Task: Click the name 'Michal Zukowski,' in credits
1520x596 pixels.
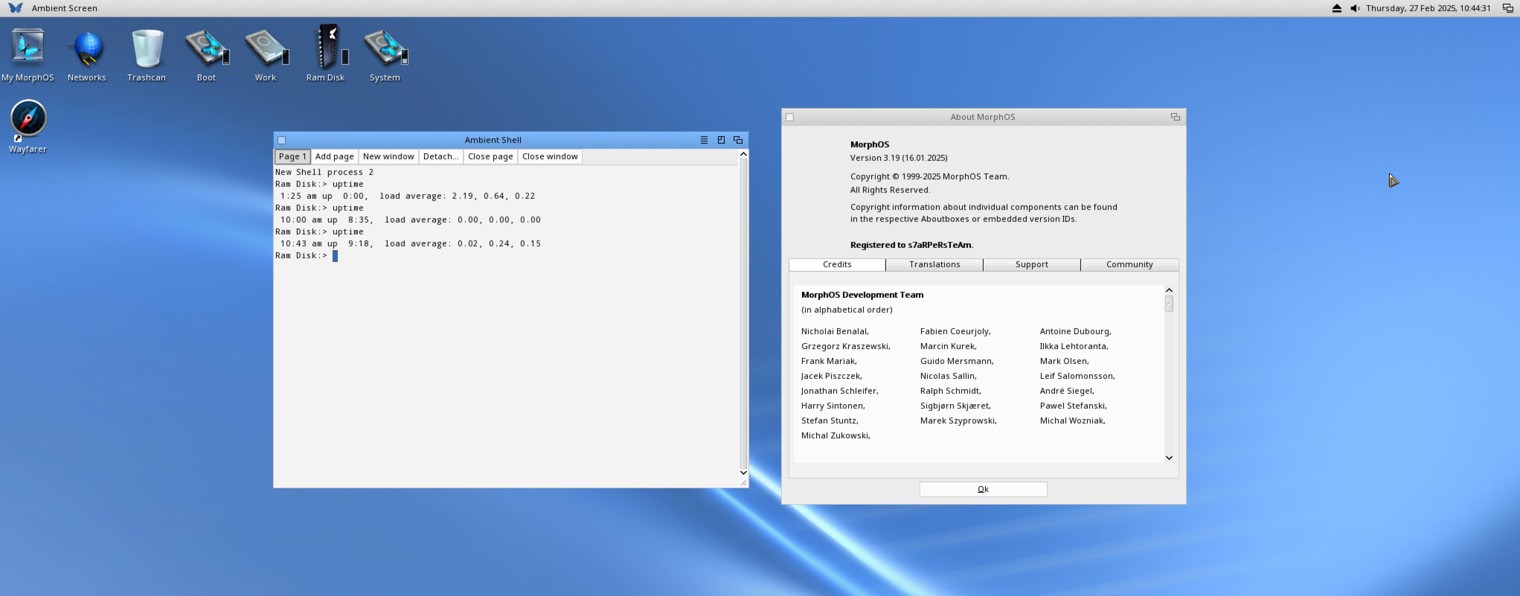Action: 836,436
